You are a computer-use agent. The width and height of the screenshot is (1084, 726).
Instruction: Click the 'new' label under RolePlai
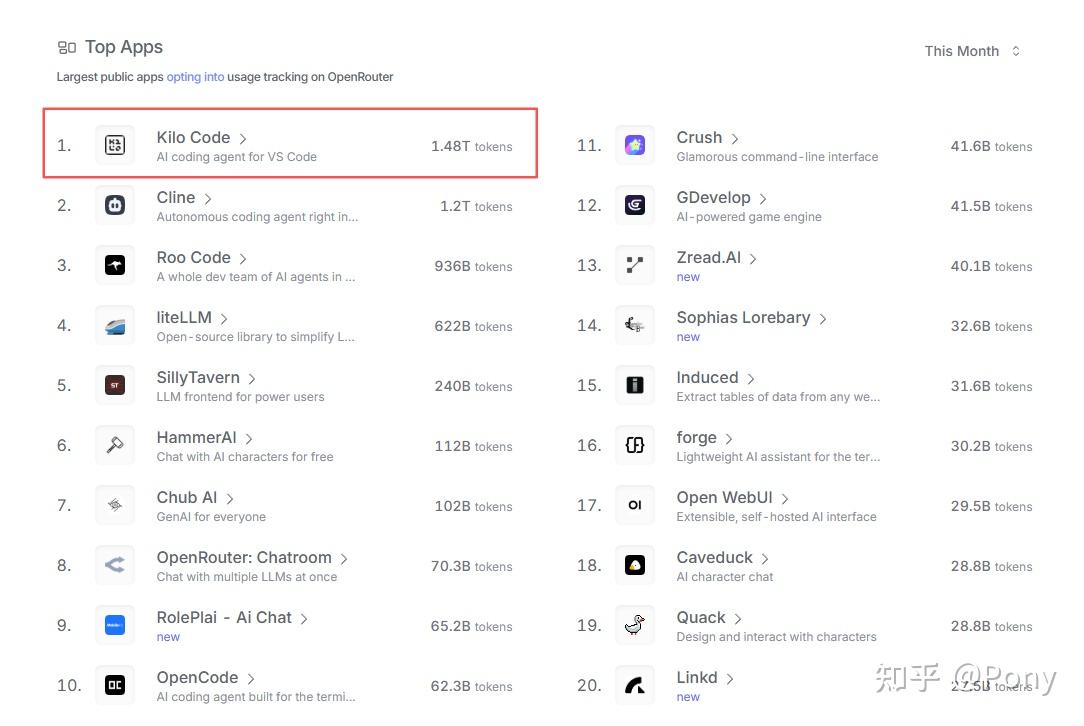click(168, 637)
